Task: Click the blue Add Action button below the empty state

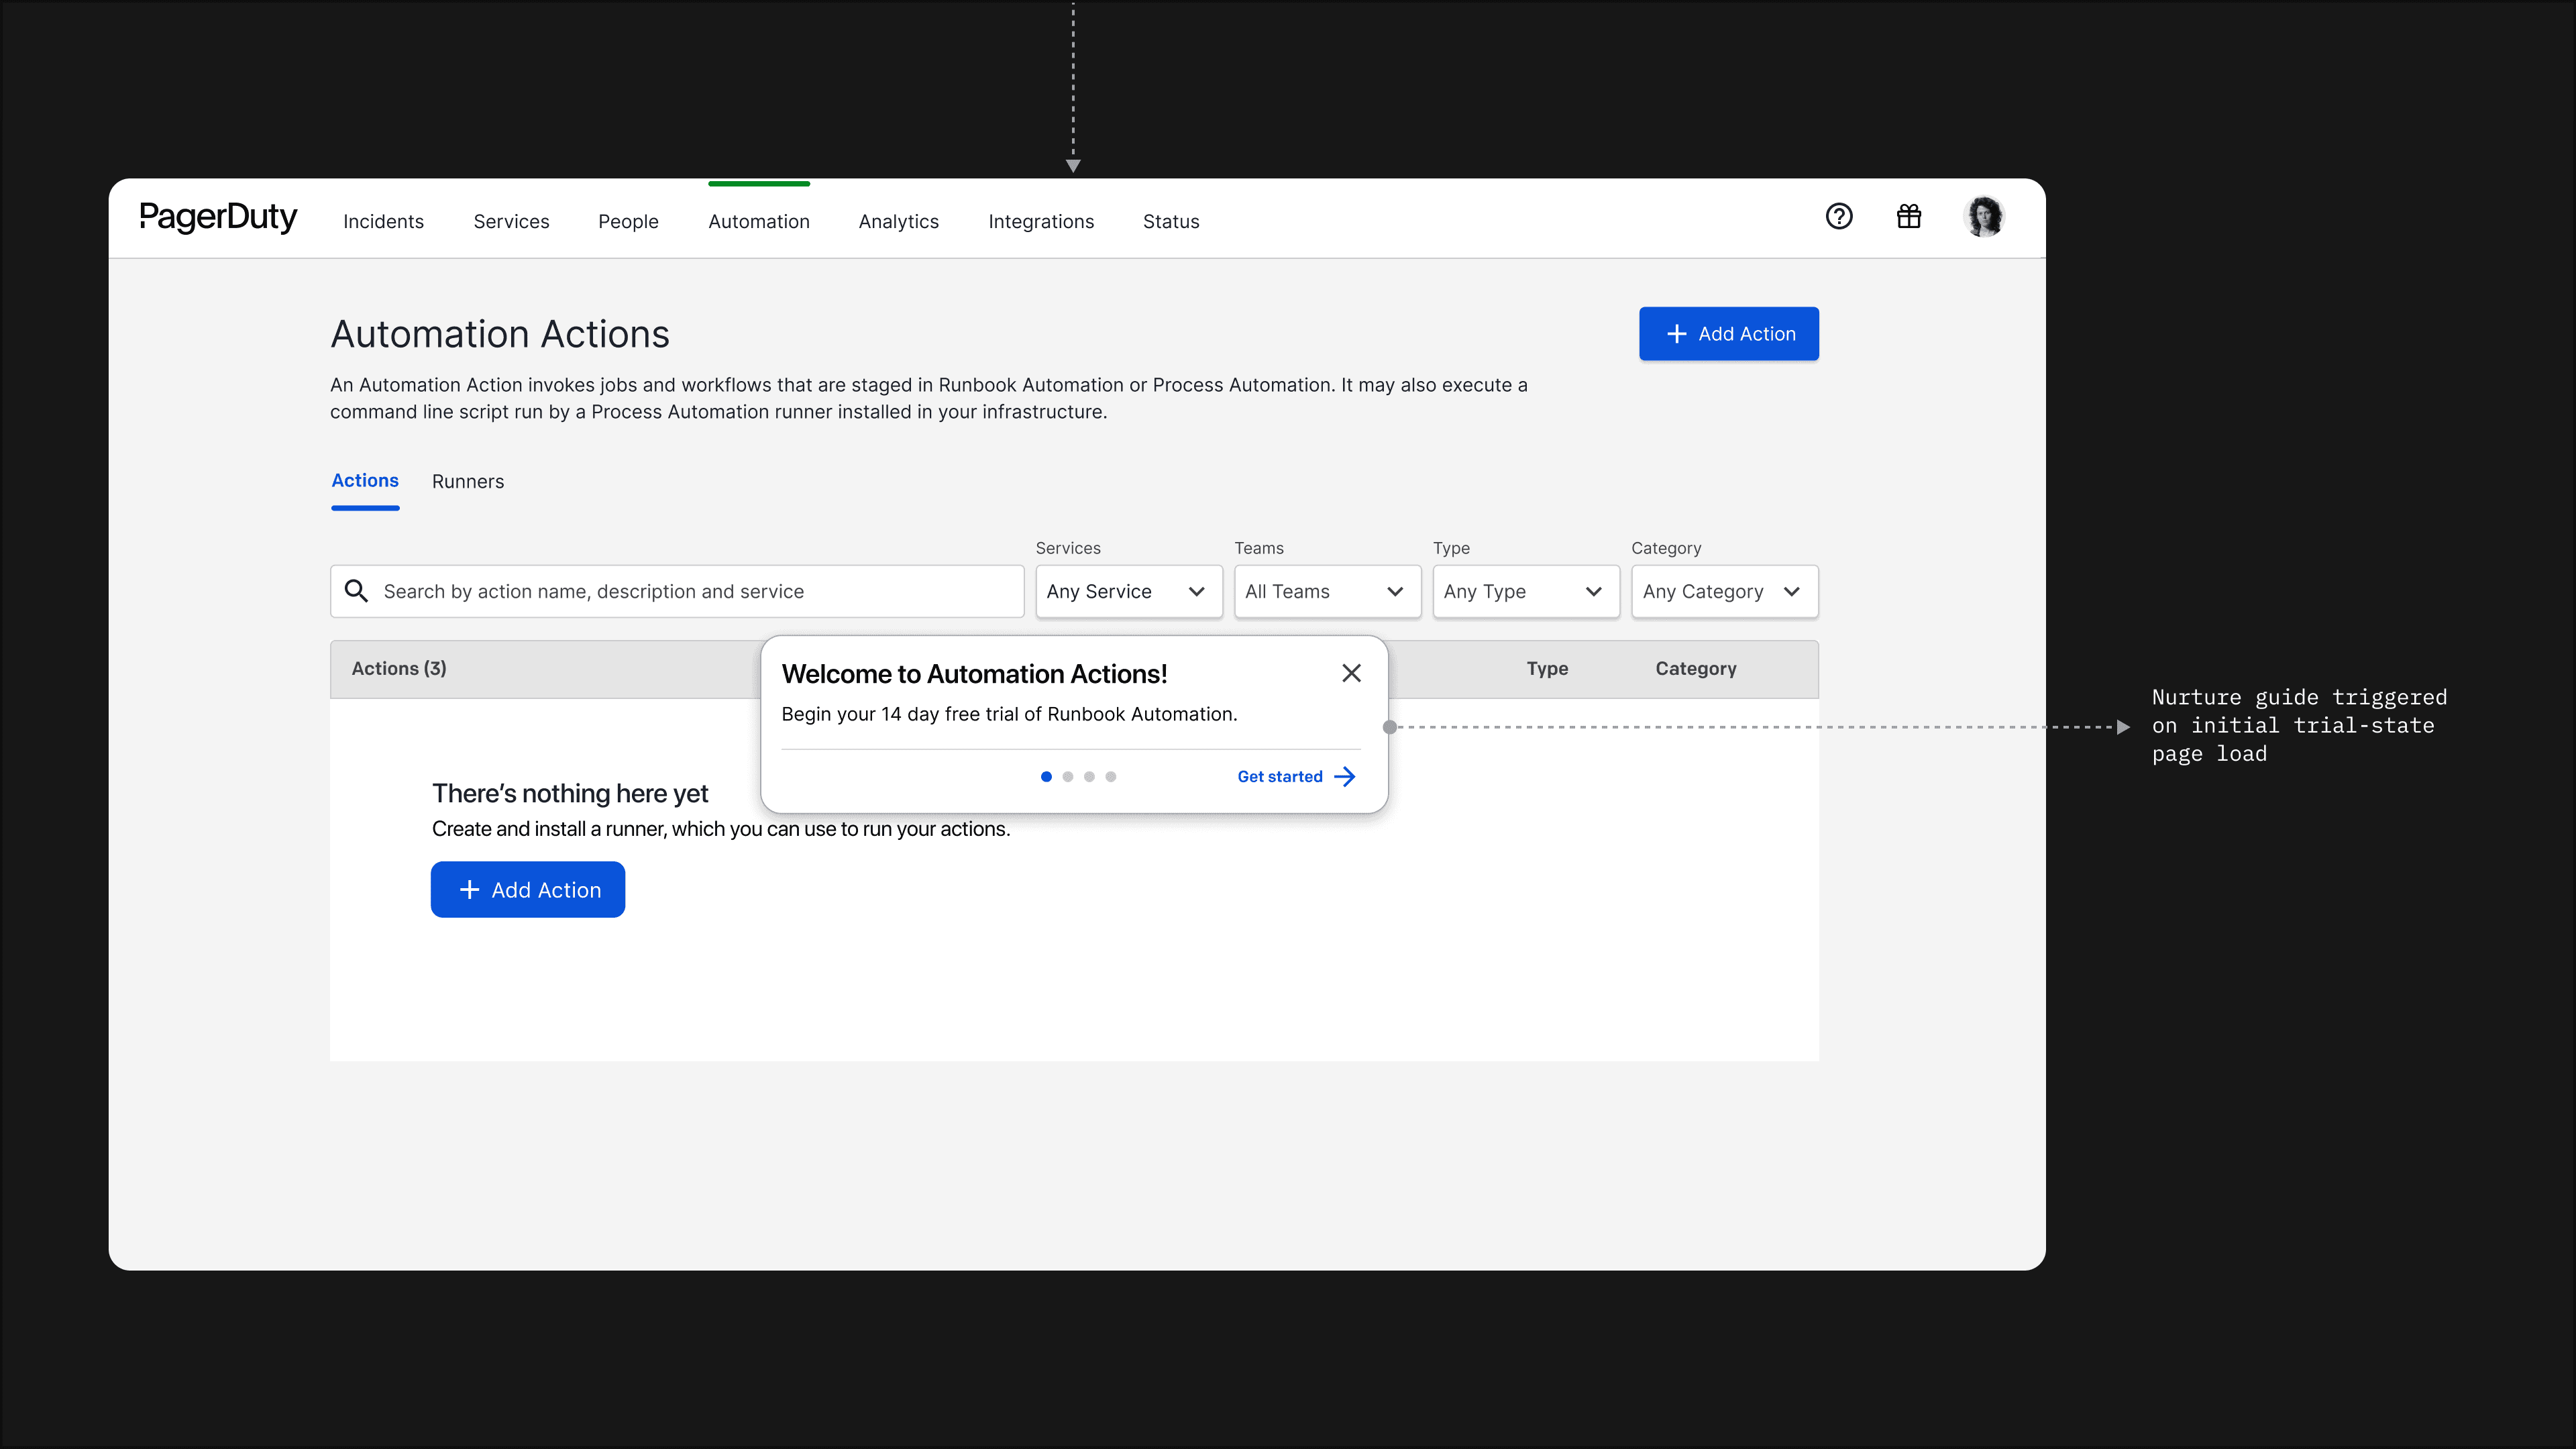Action: coord(527,889)
